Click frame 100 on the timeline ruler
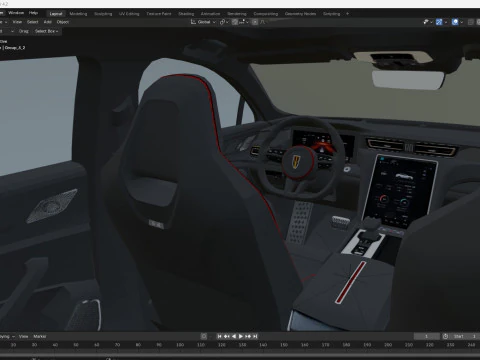 click(180, 345)
